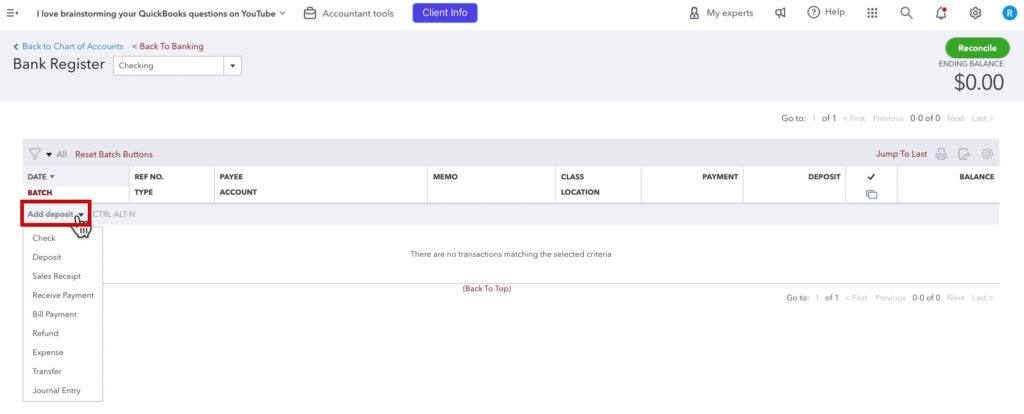
Task: Open the notifications bell
Action: click(x=941, y=13)
